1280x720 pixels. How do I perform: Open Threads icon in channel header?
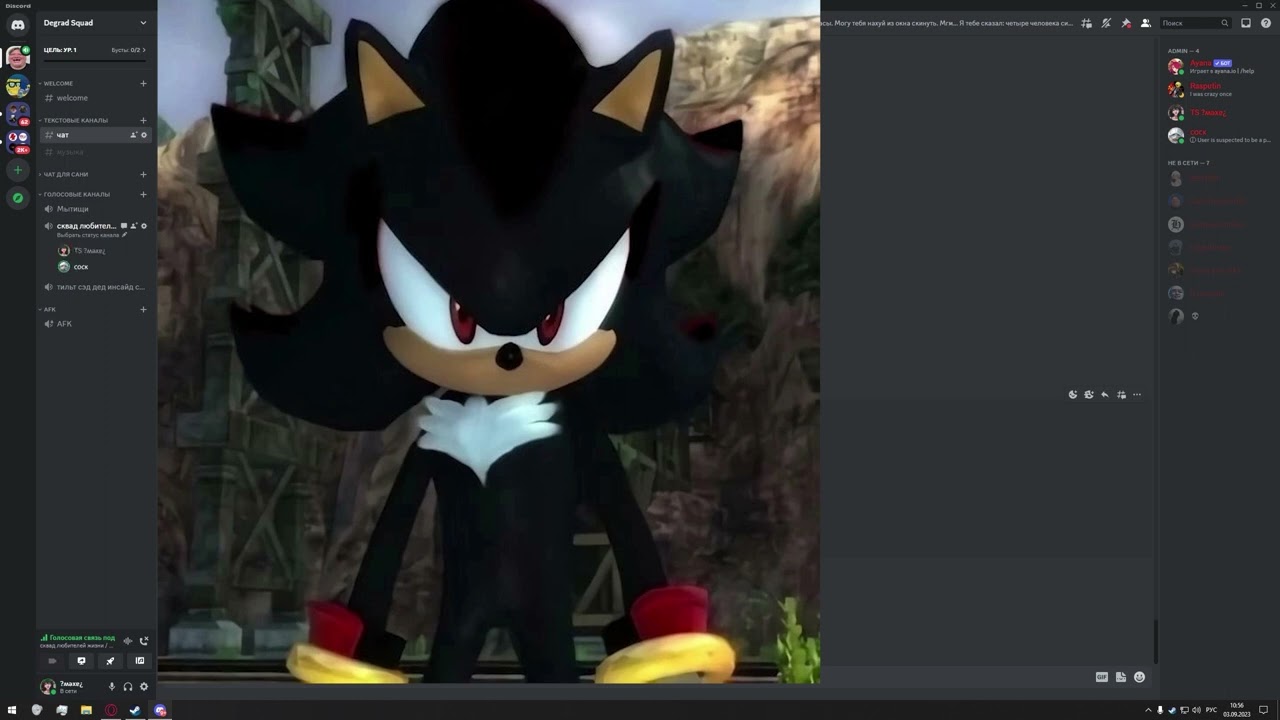pyautogui.click(x=1086, y=23)
